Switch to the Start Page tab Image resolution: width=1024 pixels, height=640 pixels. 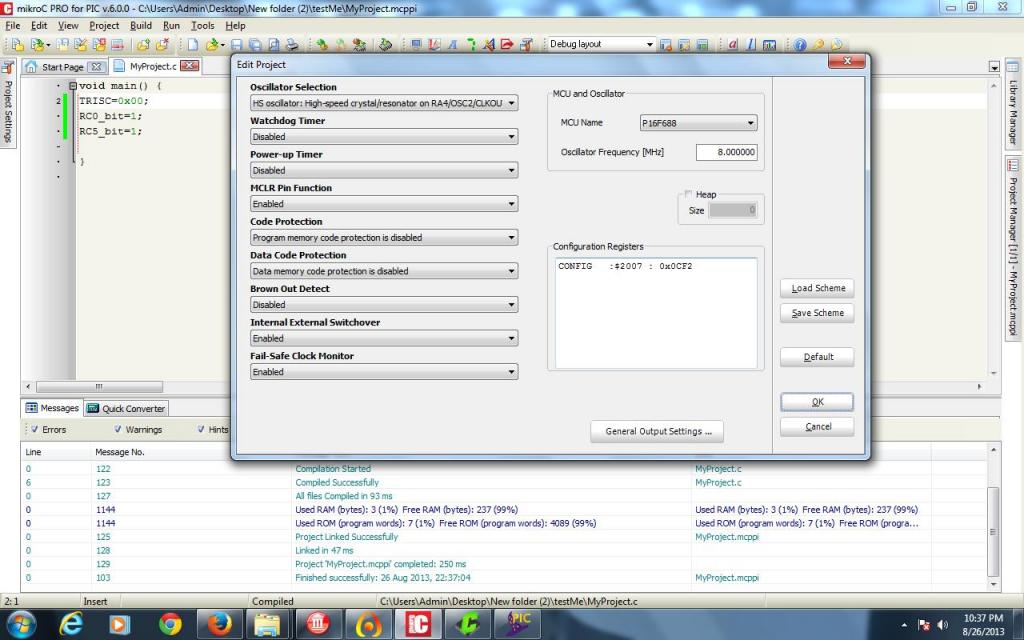click(x=63, y=67)
